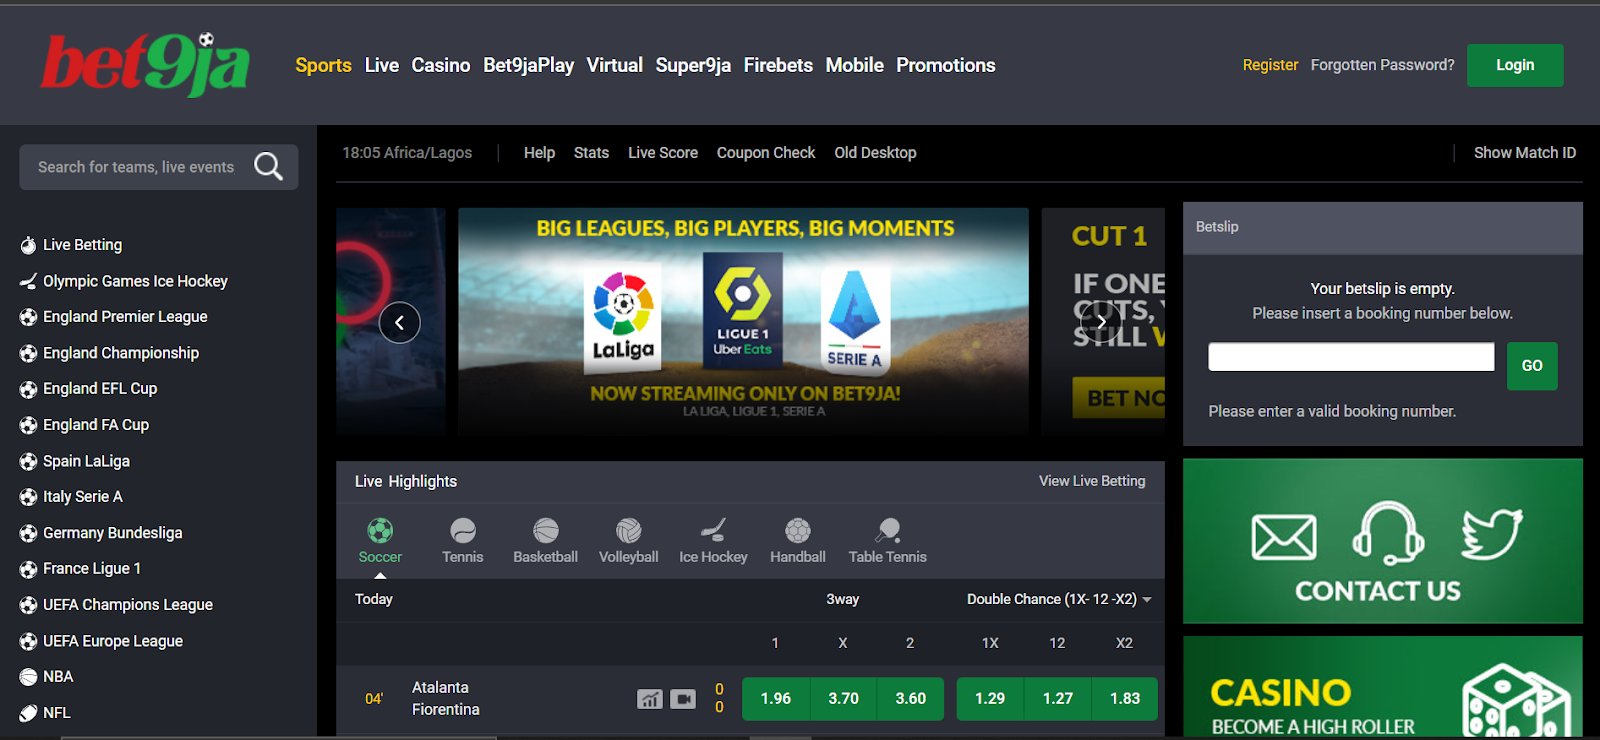Click the bet9ja logo
This screenshot has width=1600, height=740.
pos(145,64)
